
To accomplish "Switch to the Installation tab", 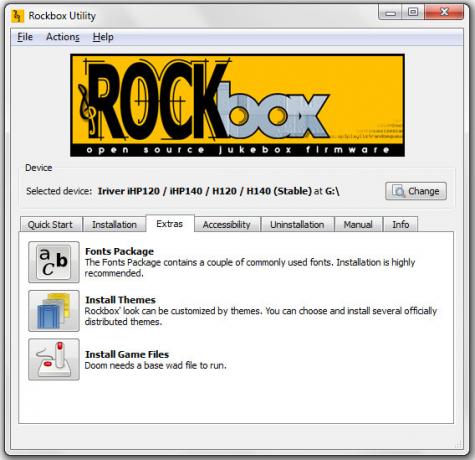I will (114, 224).
